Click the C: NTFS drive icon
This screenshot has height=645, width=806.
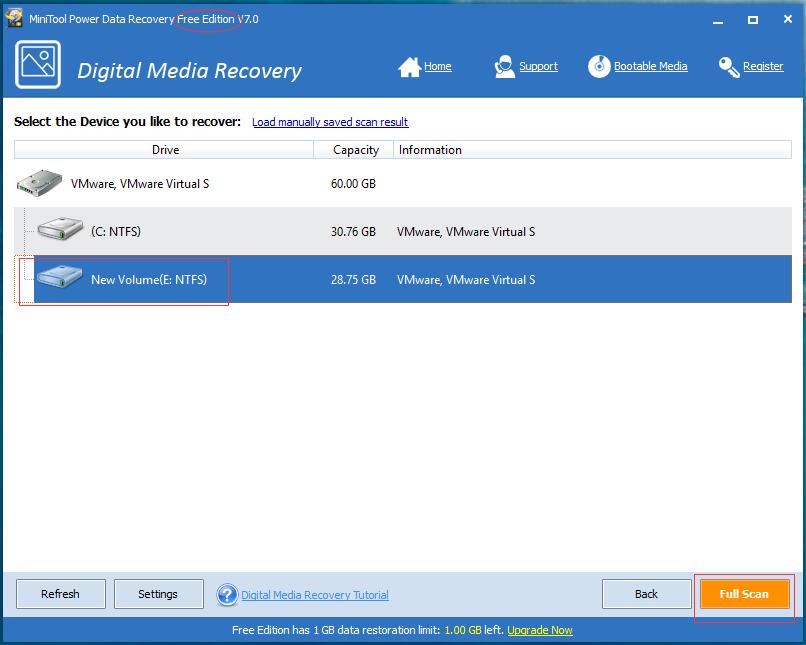[x=60, y=229]
